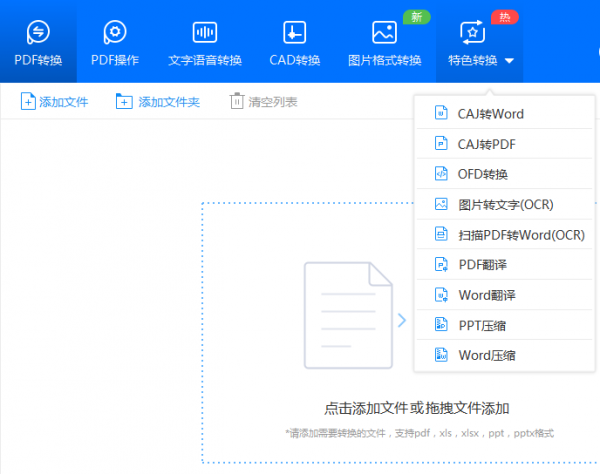
Task: Choose Word压缩 from the dropdown menu
Action: [x=504, y=355]
